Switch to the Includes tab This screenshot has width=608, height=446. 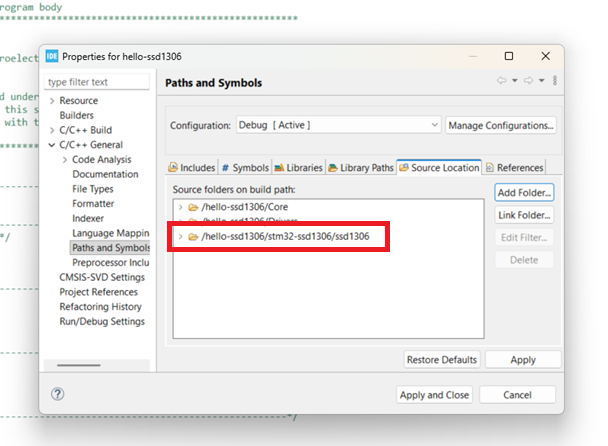[x=191, y=168]
